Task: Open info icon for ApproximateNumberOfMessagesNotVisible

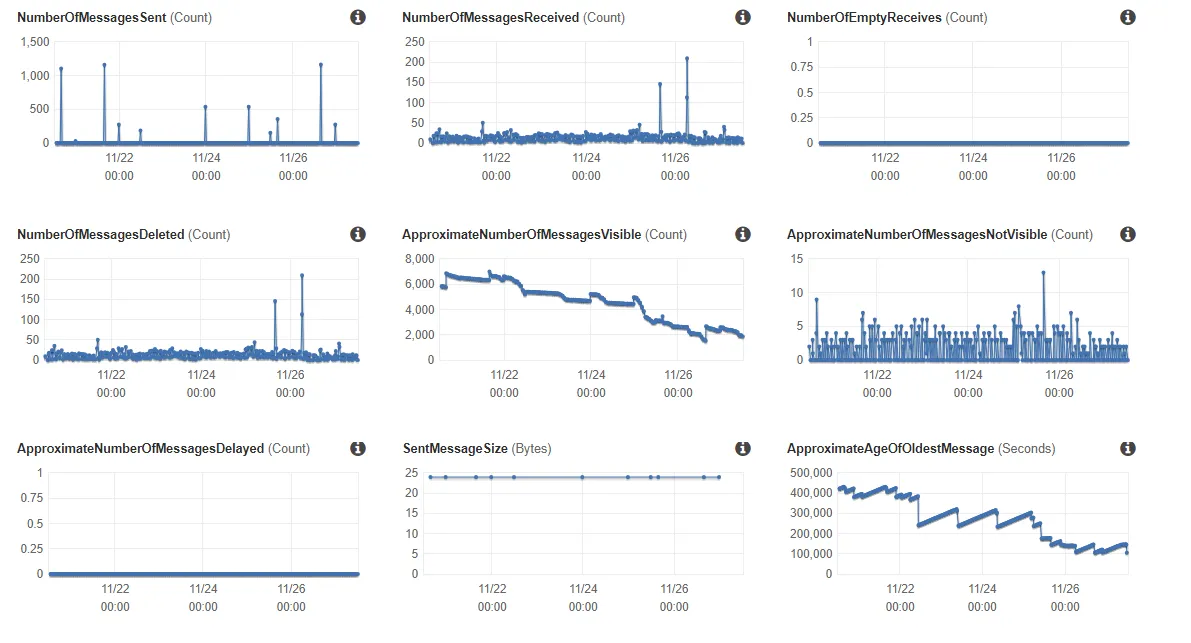Action: tap(1128, 235)
